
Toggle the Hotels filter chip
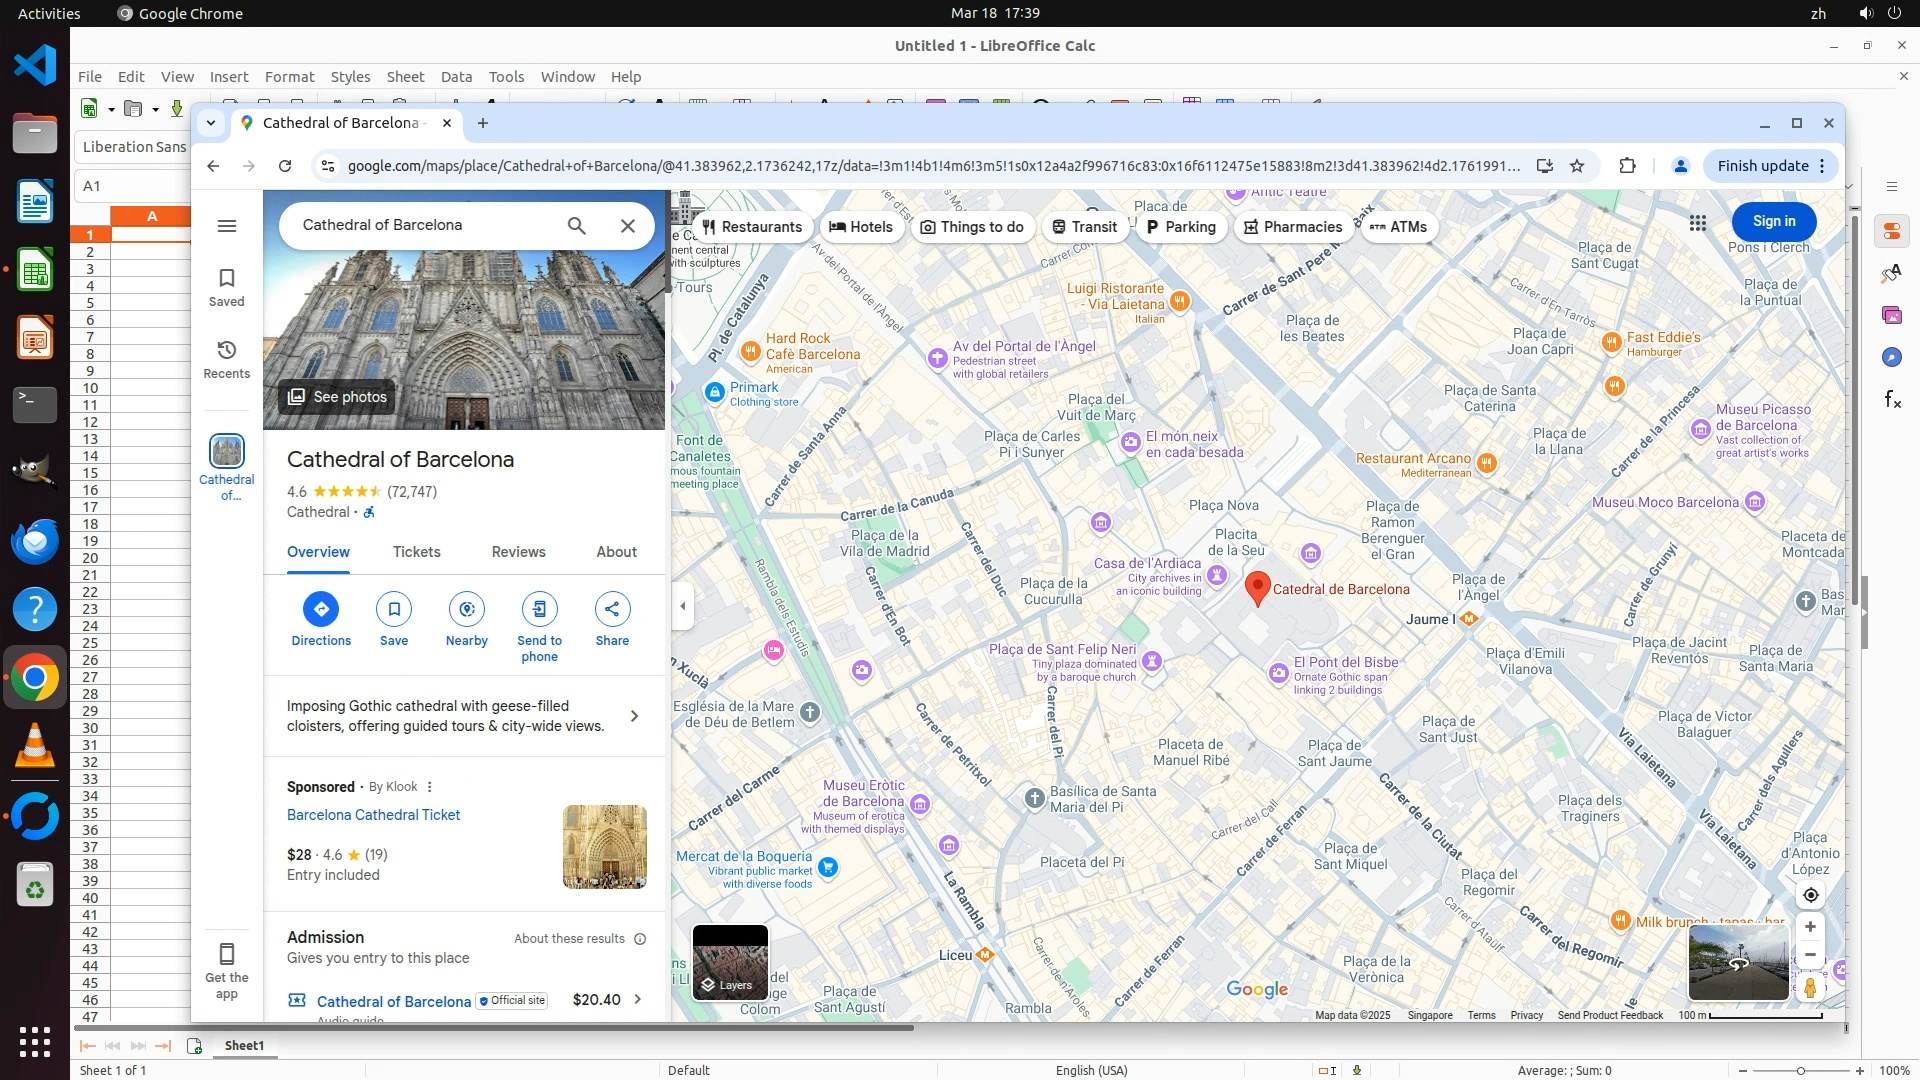tap(861, 227)
